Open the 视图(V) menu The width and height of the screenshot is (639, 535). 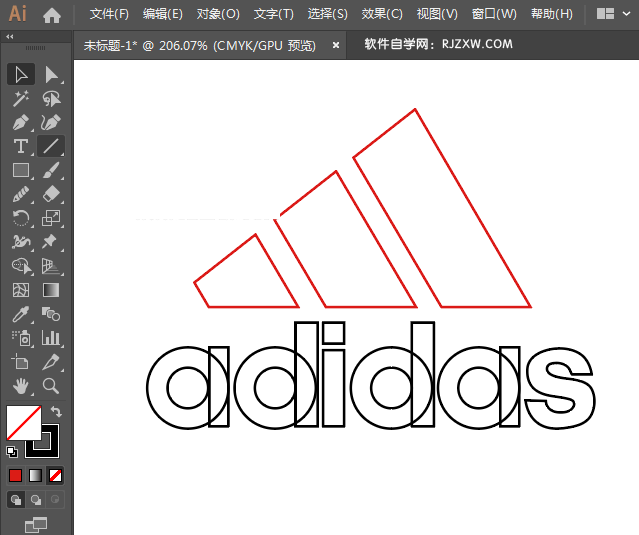point(437,15)
